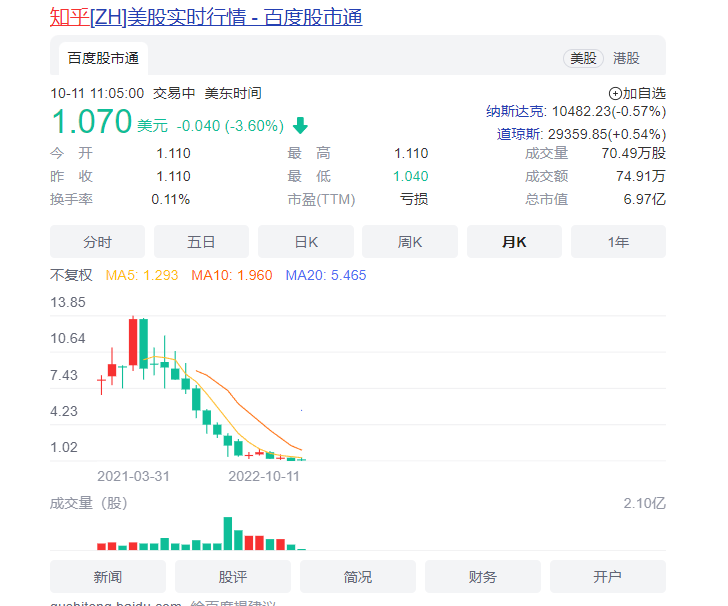
Task: Select the 1年 chart tab
Action: 618,241
